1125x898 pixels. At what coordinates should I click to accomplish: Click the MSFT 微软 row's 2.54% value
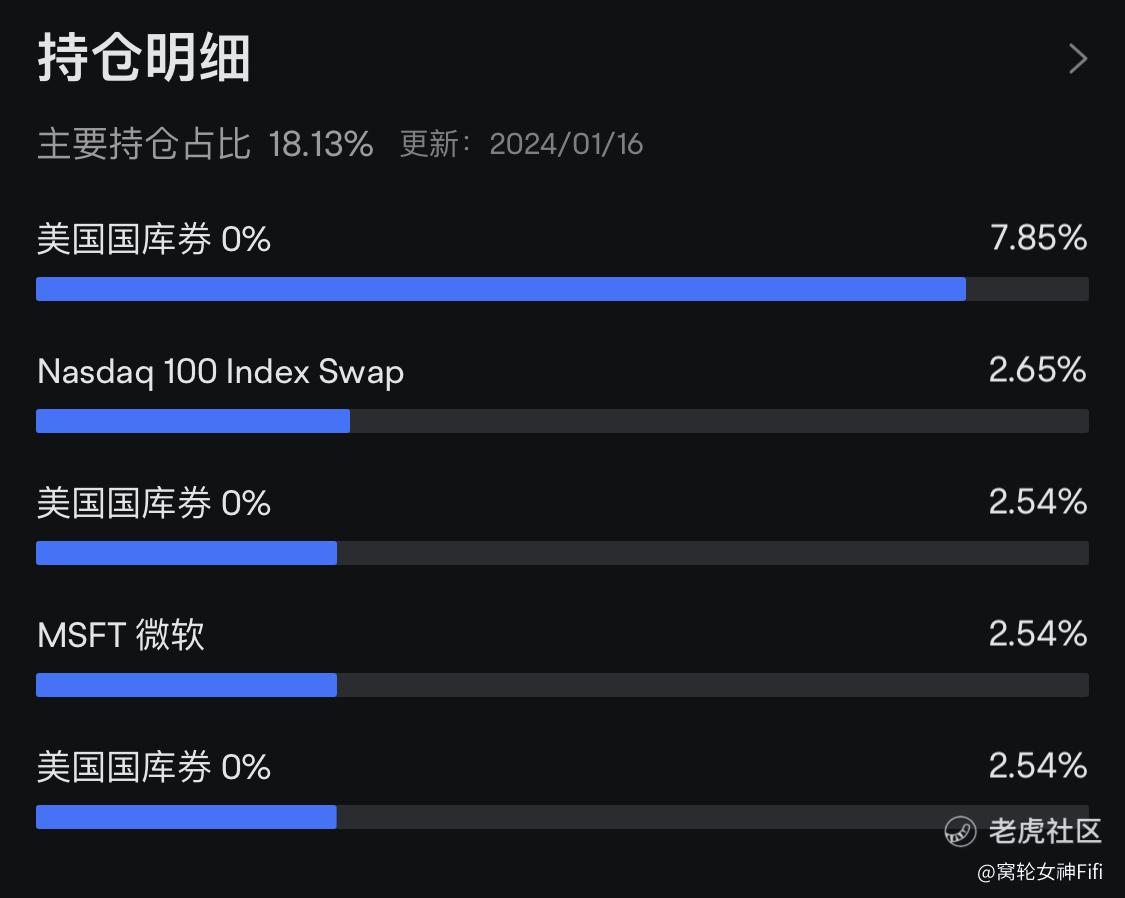pos(1037,634)
